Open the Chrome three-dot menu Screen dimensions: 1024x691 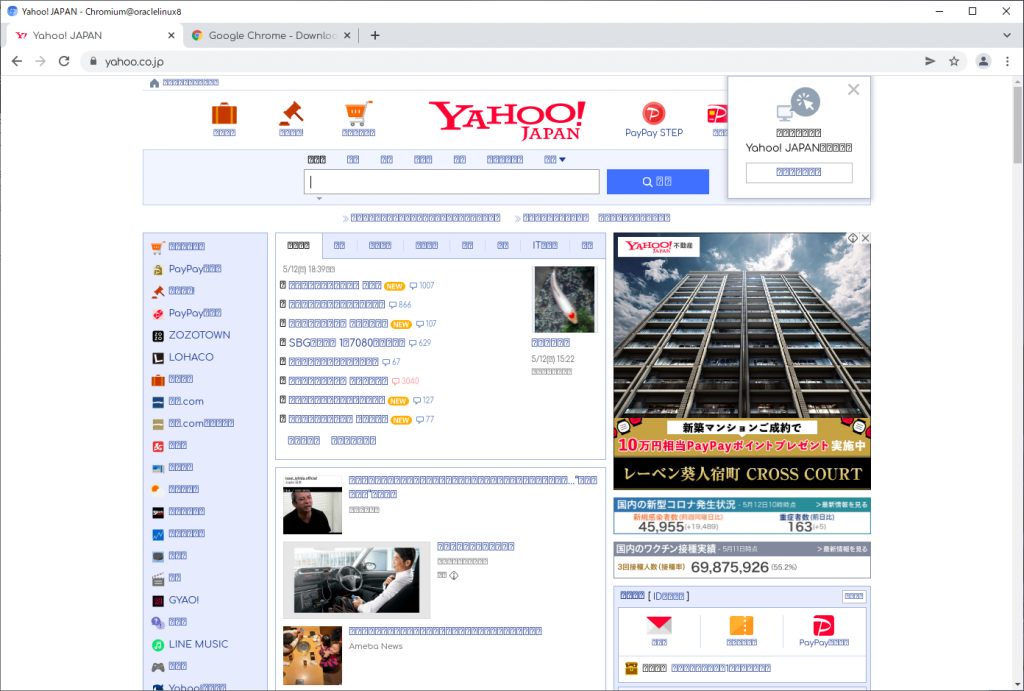(1007, 61)
